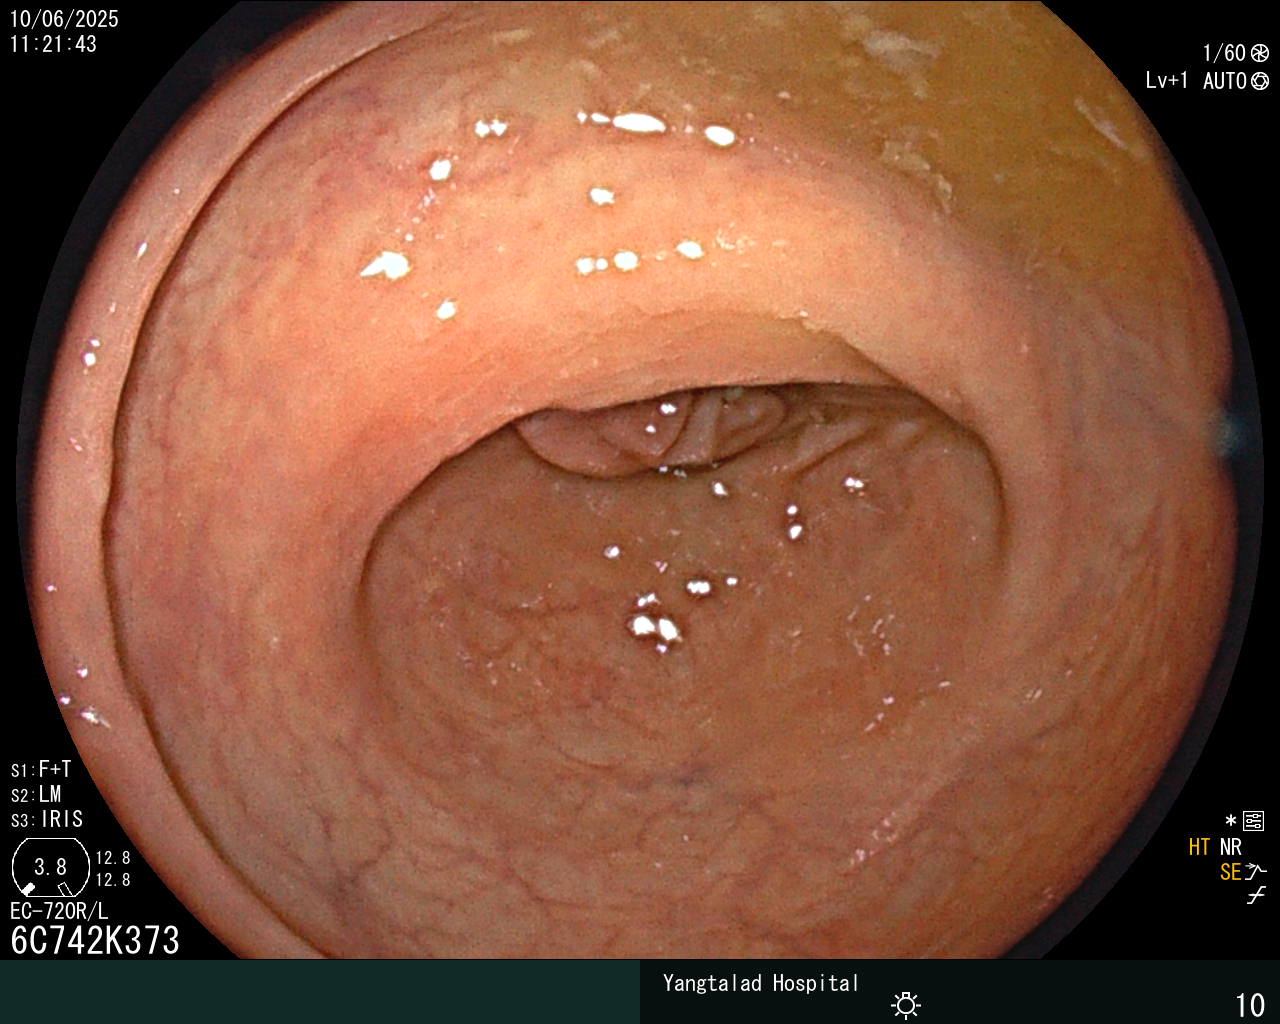
Task: Click the yellow SE indicator
Action: tap(1230, 872)
